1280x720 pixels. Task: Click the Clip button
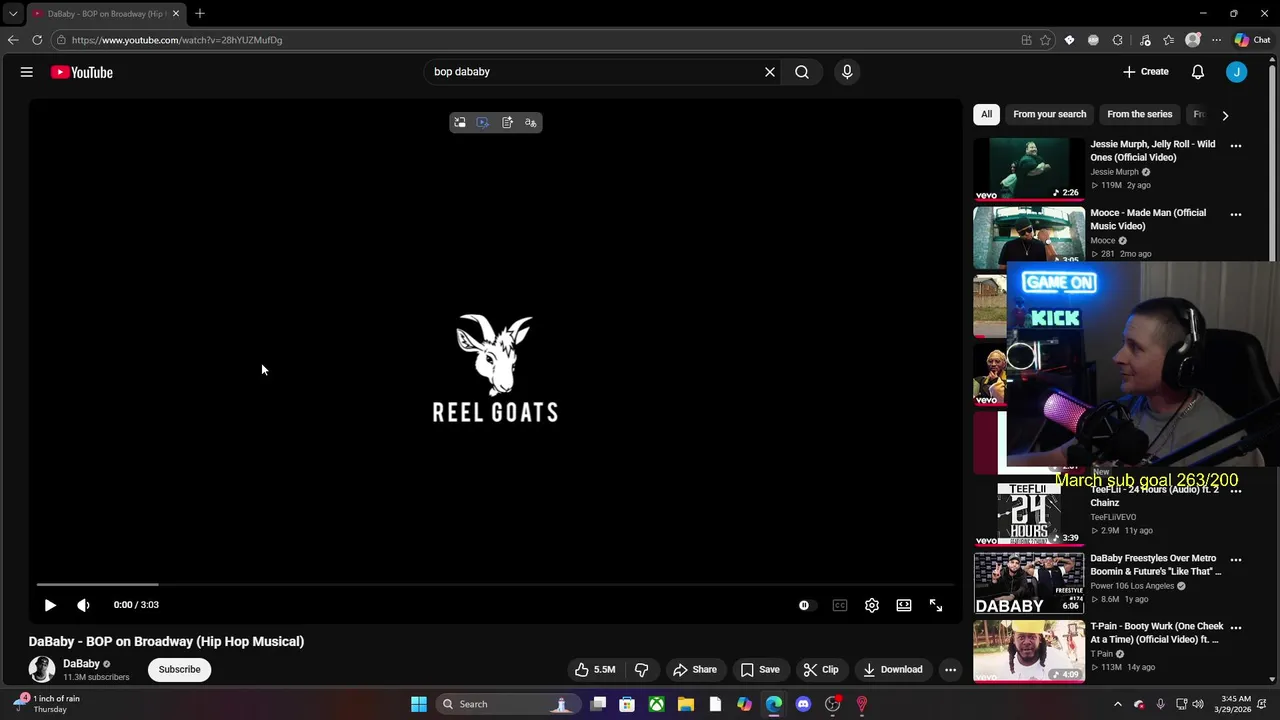821,670
